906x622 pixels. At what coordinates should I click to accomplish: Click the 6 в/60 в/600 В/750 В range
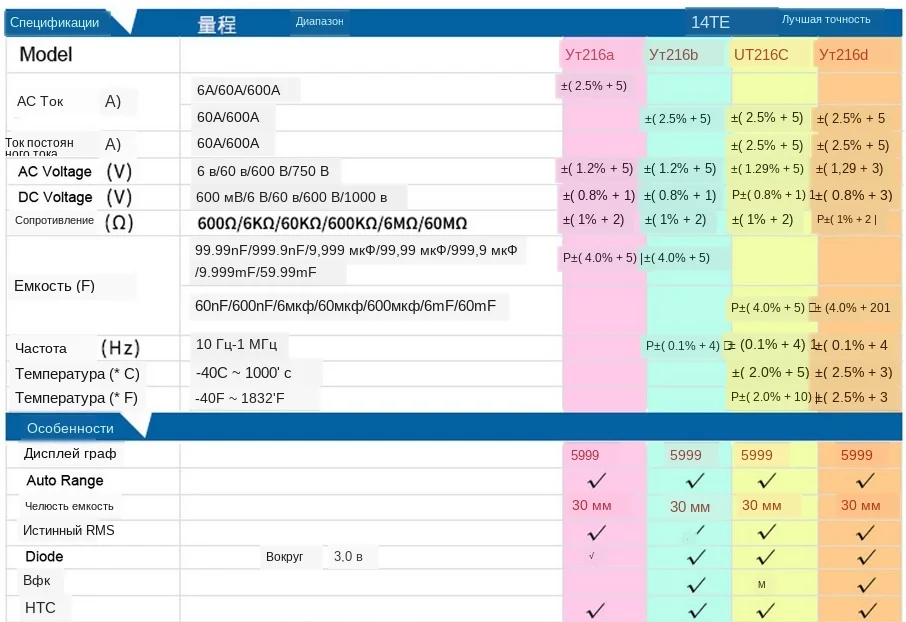[262, 171]
